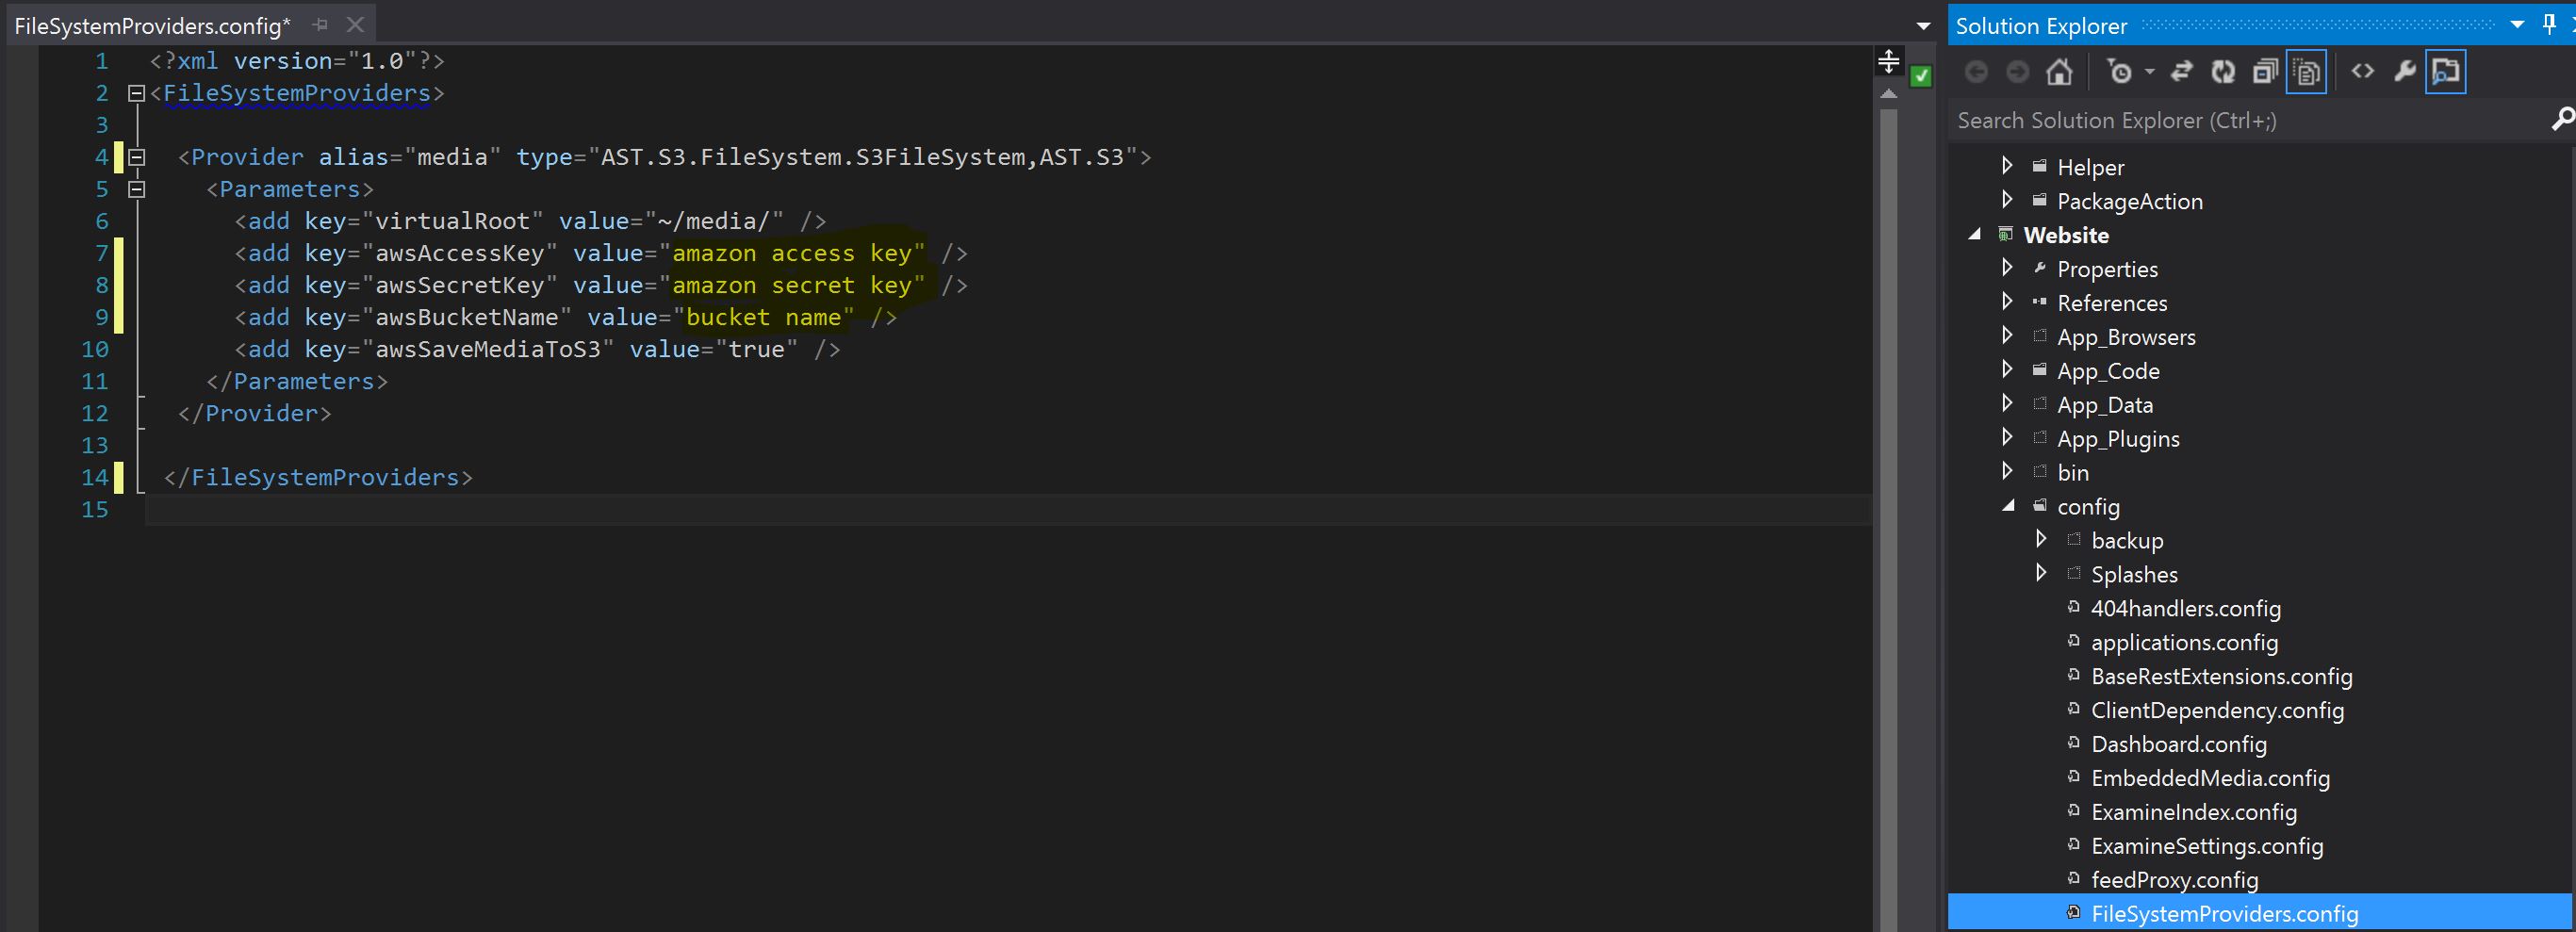The width and height of the screenshot is (2576, 932).
Task: Click "bucket name" value text
Action: (x=763, y=318)
